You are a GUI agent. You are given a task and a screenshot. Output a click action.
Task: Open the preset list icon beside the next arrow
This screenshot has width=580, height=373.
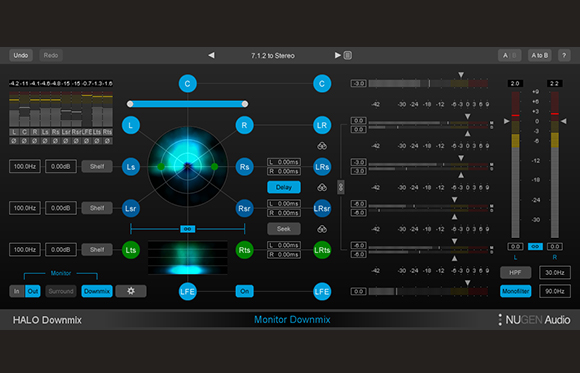click(x=348, y=56)
